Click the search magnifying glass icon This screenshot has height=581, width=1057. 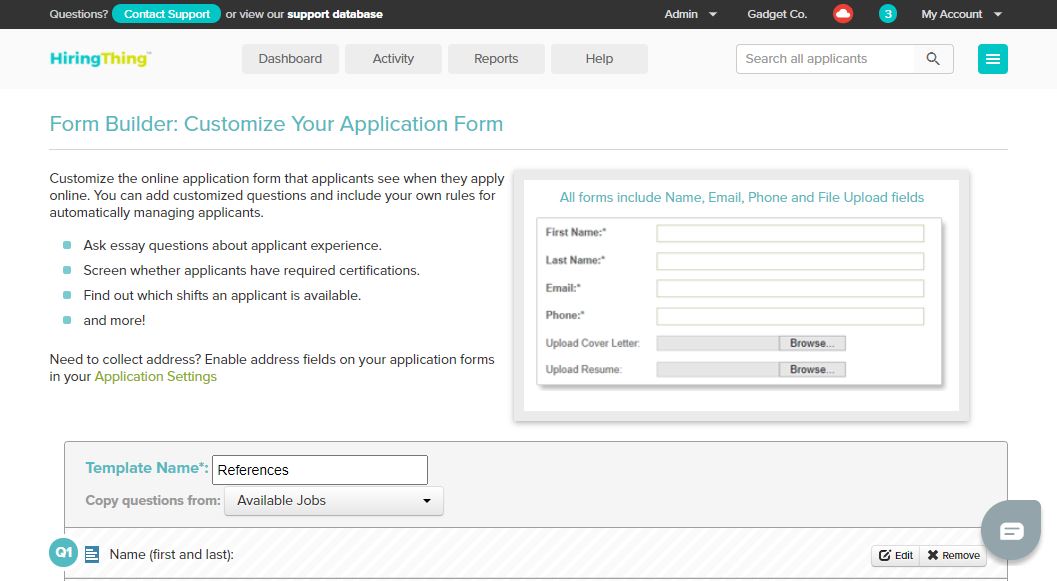(933, 59)
